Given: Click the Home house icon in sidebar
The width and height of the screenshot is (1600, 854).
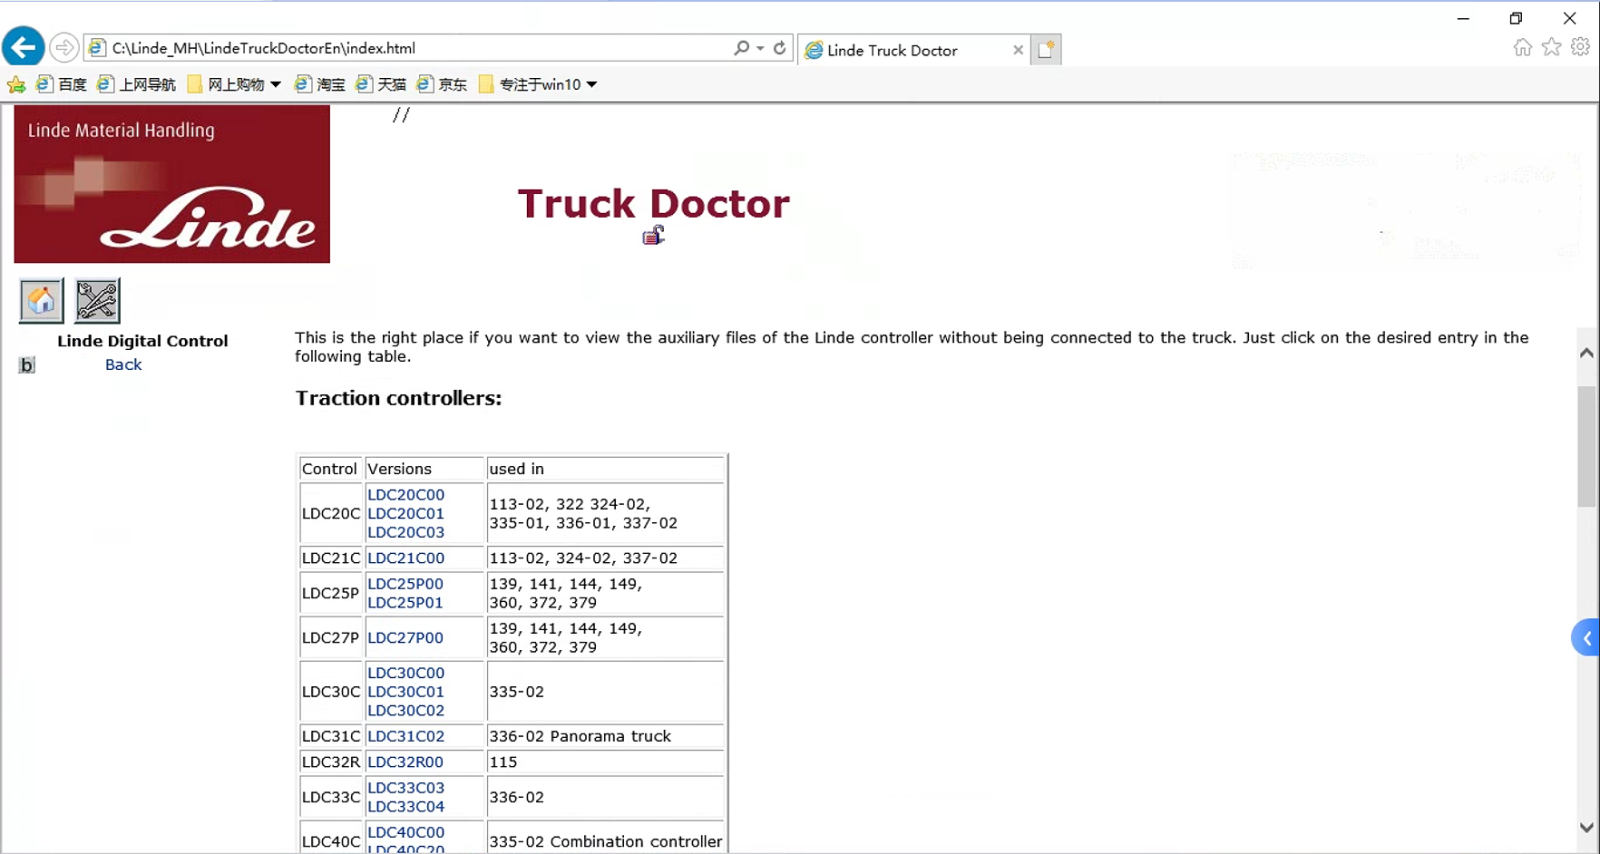Looking at the screenshot, I should (41, 300).
